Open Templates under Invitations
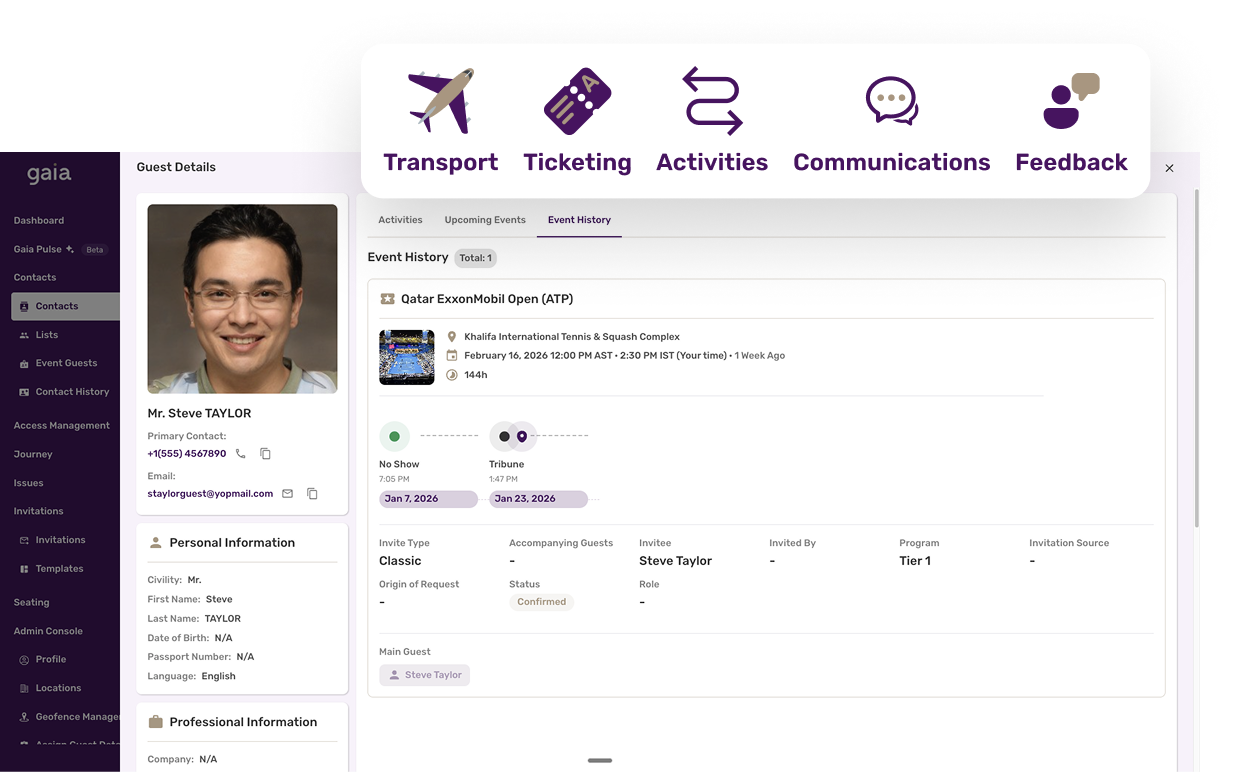1233x772 pixels. [59, 569]
